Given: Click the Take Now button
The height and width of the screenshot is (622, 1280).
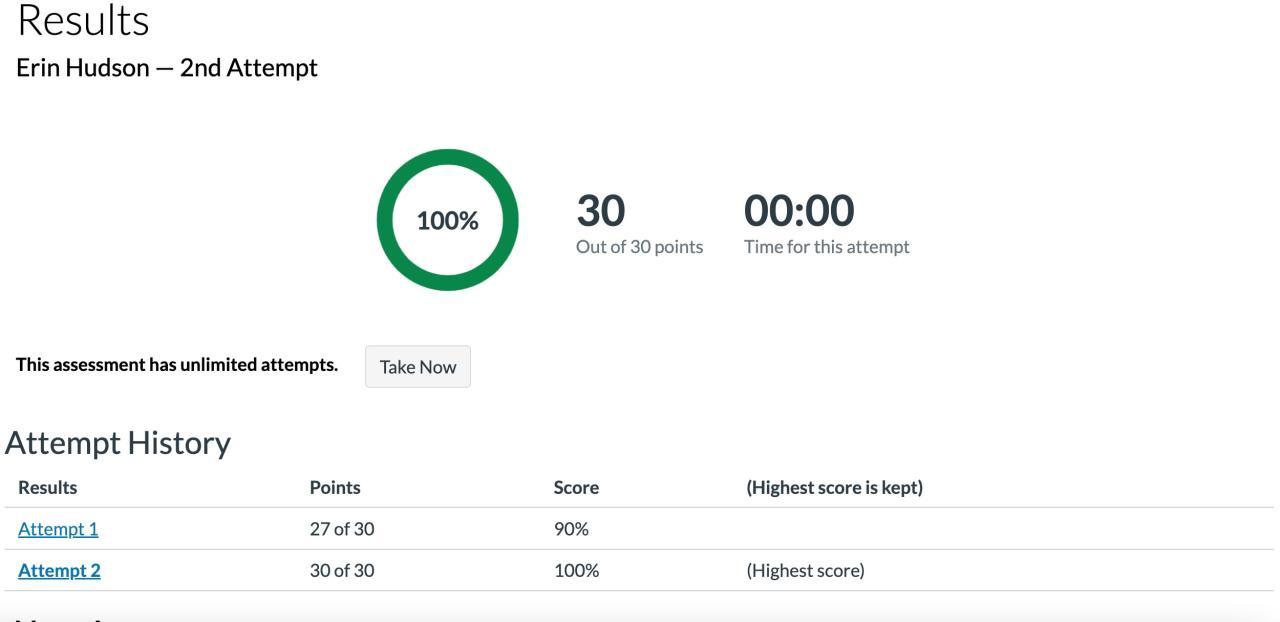Looking at the screenshot, I should pyautogui.click(x=417, y=367).
